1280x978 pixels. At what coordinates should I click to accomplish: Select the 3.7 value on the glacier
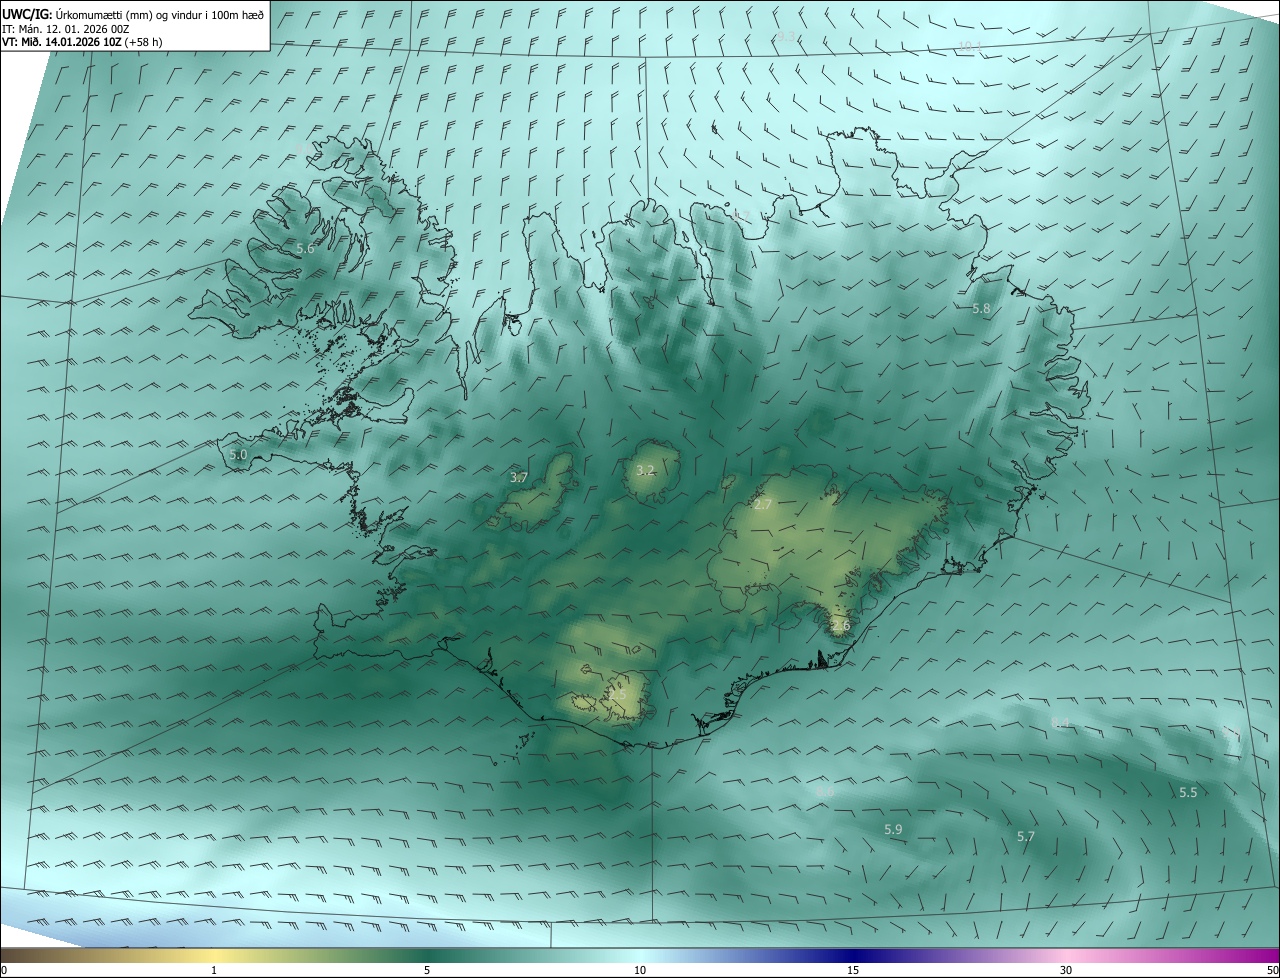click(518, 478)
